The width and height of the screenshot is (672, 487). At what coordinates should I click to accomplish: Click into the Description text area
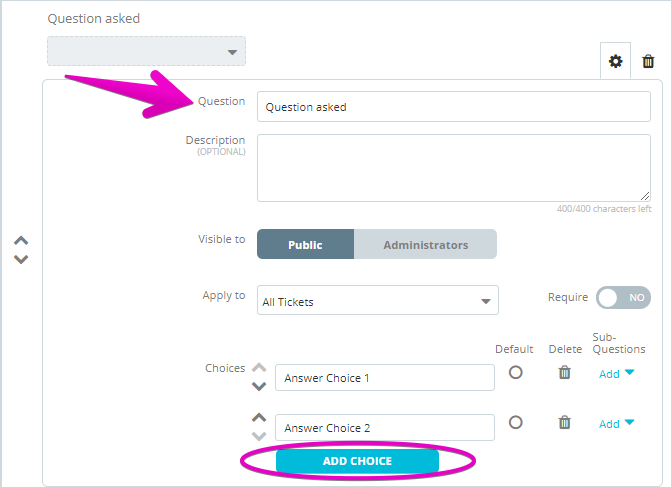454,168
